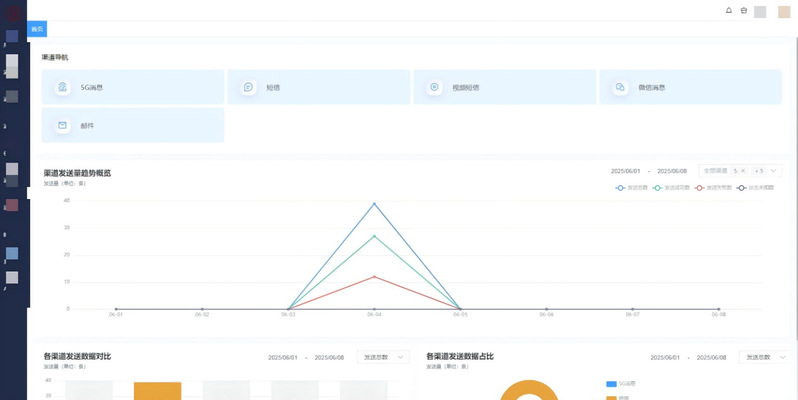
Task: Toggle the 发送总数 legend series in trend chart
Action: point(632,187)
